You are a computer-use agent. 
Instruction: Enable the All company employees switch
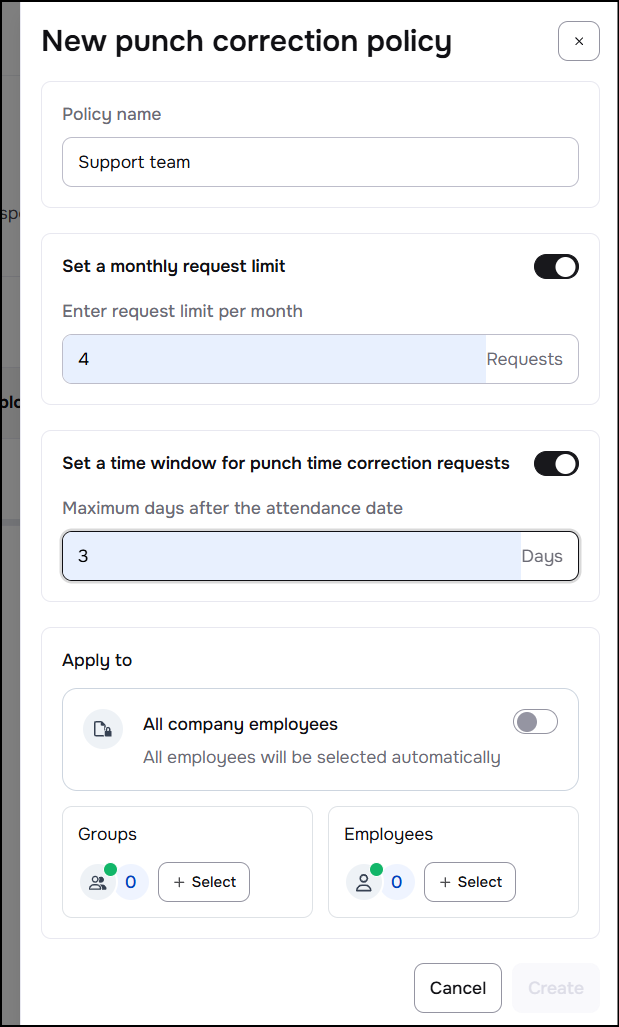click(535, 722)
